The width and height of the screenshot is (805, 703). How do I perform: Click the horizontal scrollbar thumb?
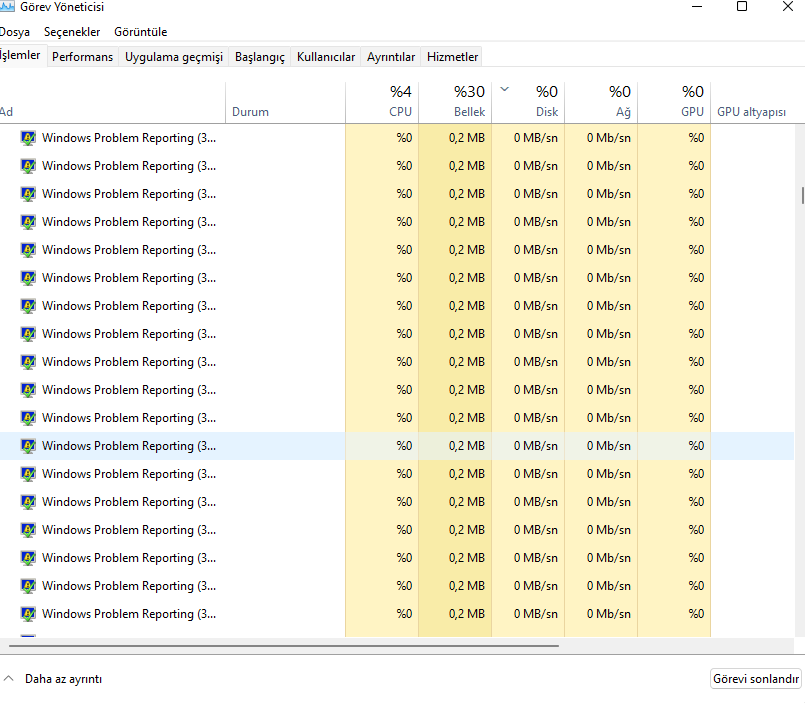click(284, 646)
